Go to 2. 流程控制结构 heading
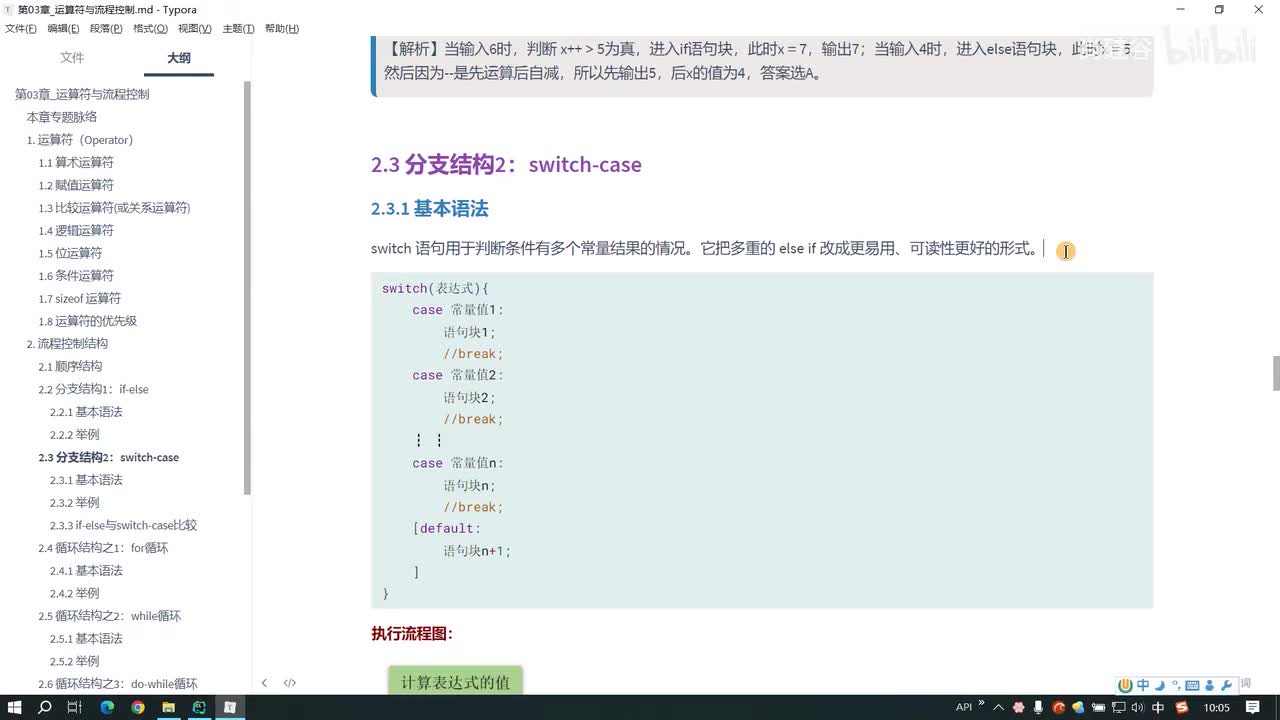Image resolution: width=1280 pixels, height=720 pixels. pyautogui.click(x=67, y=344)
